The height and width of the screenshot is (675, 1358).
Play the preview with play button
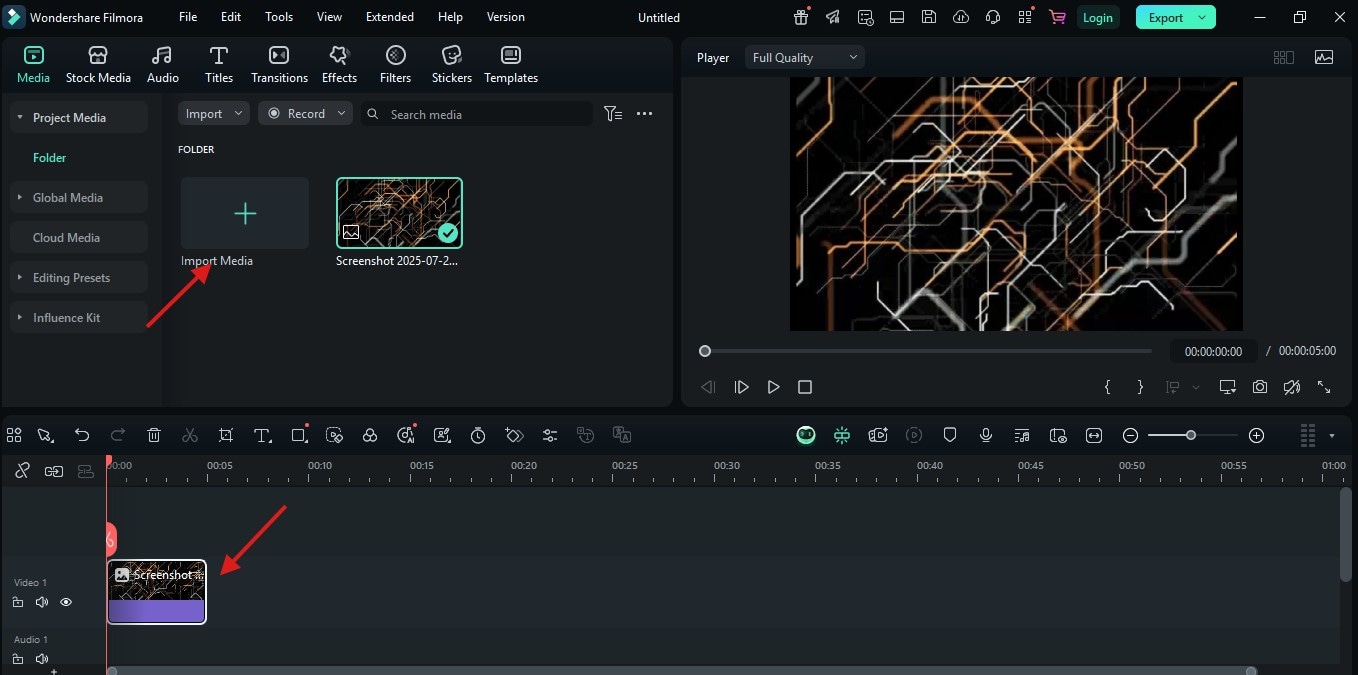(773, 387)
